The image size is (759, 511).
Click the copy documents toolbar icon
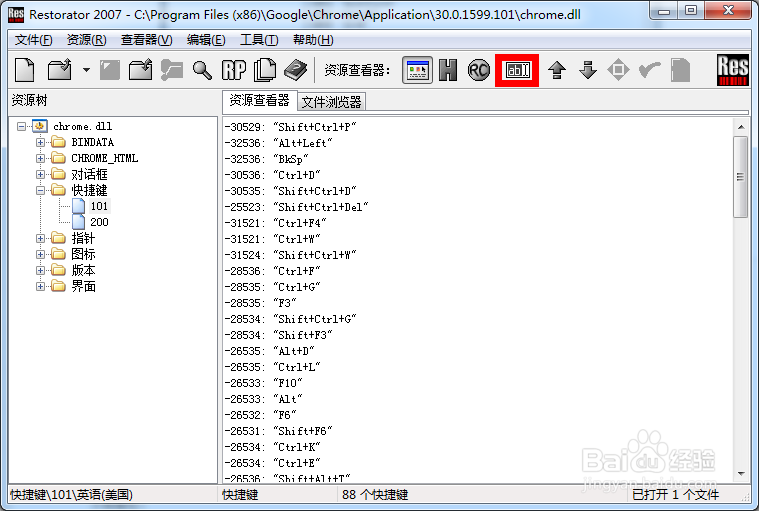(265, 70)
